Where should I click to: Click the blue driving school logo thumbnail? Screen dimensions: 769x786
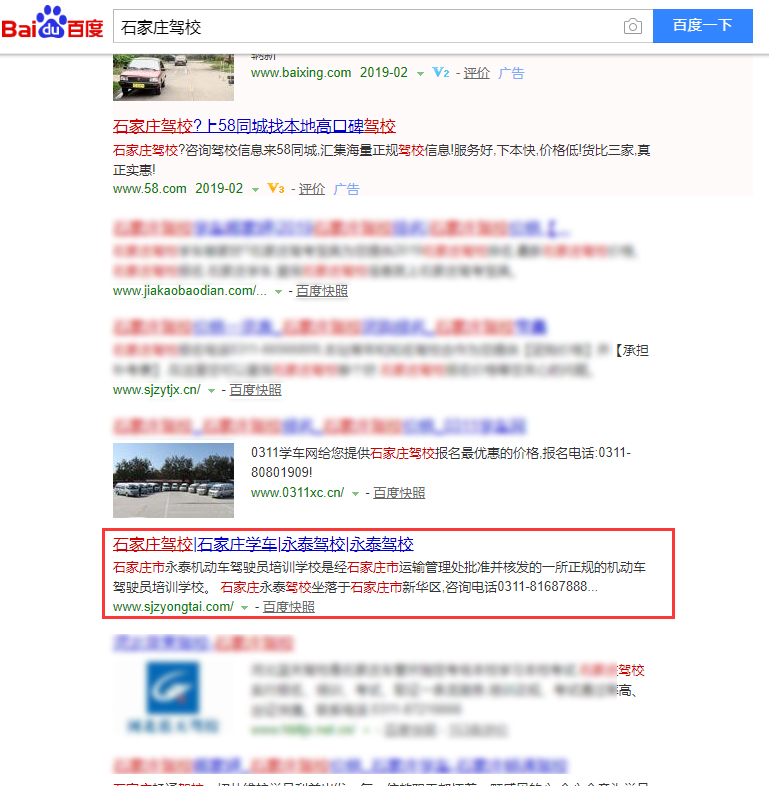coord(173,697)
